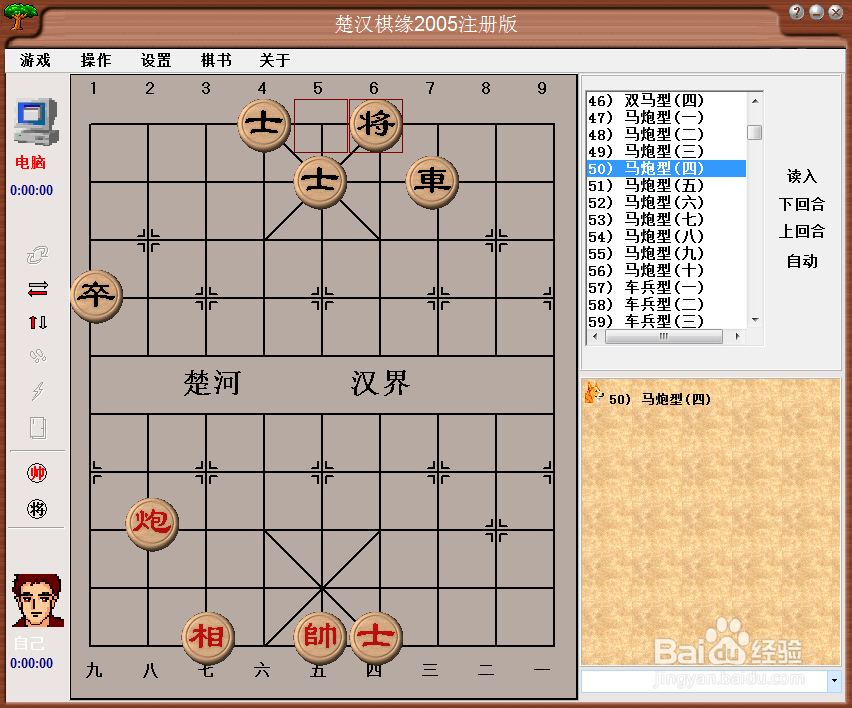Viewport: 852px width, 708px height.
Task: Click the list scroll up arrow
Action: pyautogui.click(x=755, y=101)
